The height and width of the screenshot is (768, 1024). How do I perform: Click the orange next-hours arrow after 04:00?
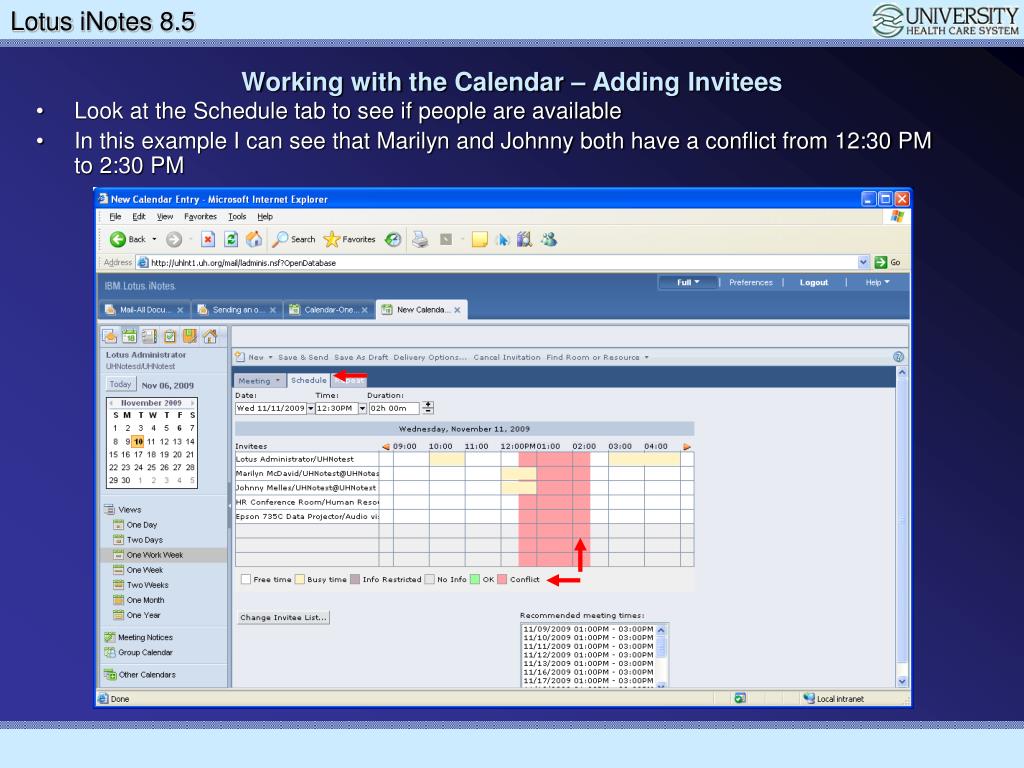pos(687,447)
